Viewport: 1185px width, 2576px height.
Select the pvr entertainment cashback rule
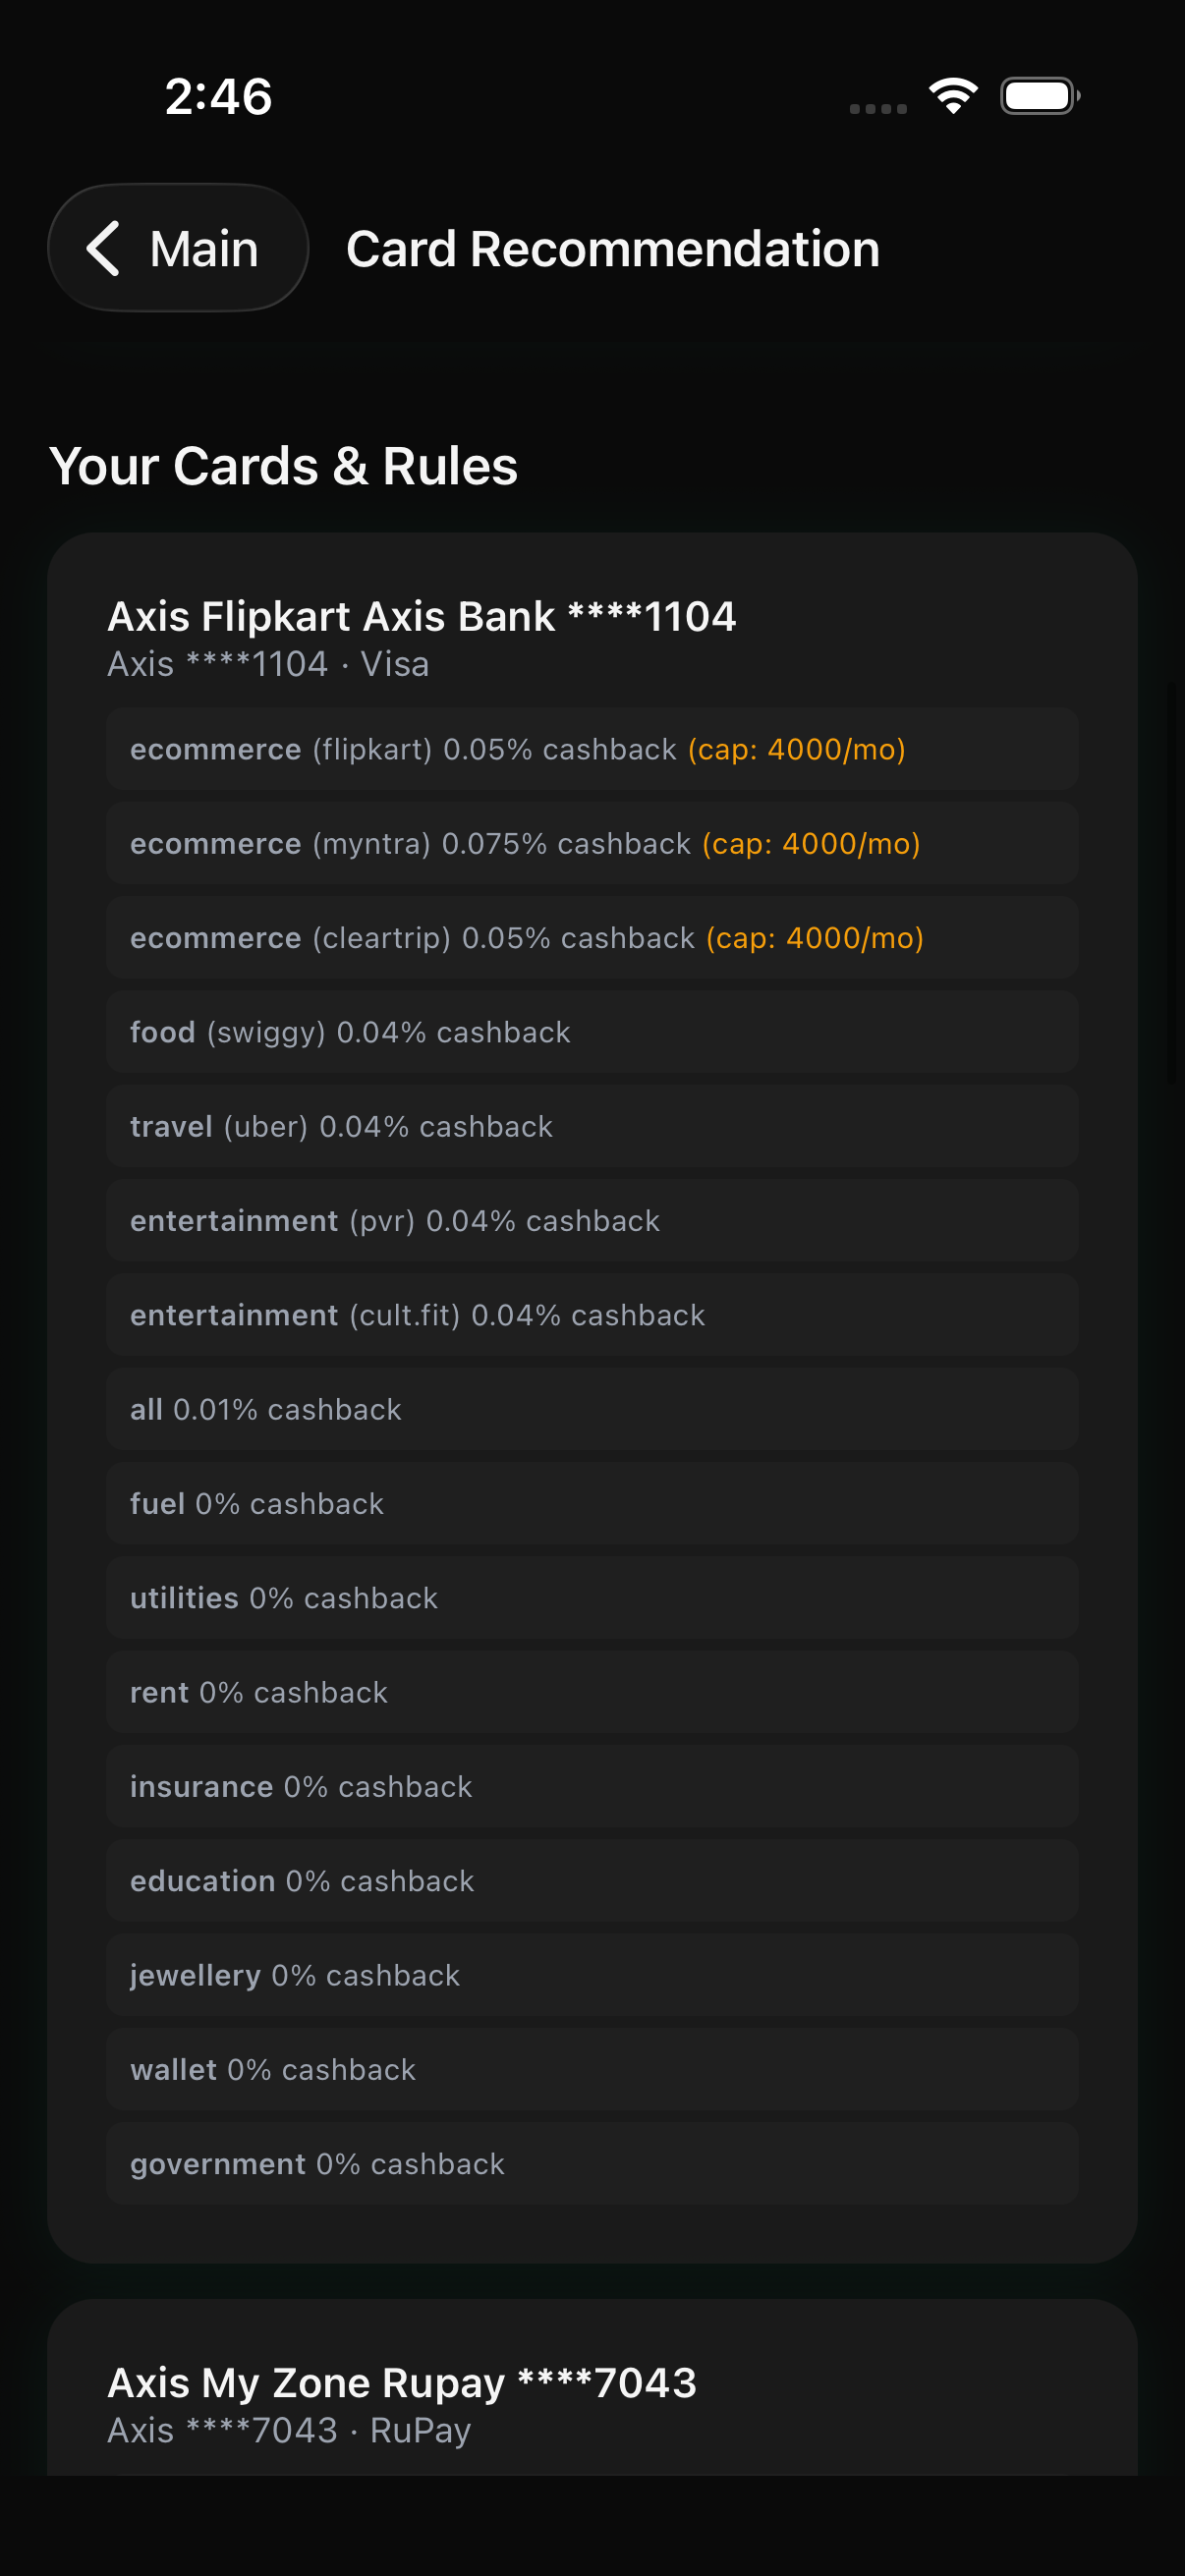point(591,1220)
